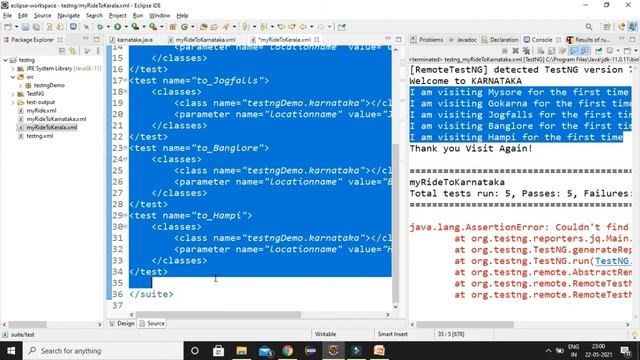Click the Debug bug icon in toolbar
The width and height of the screenshot is (640, 360).
tap(100, 27)
